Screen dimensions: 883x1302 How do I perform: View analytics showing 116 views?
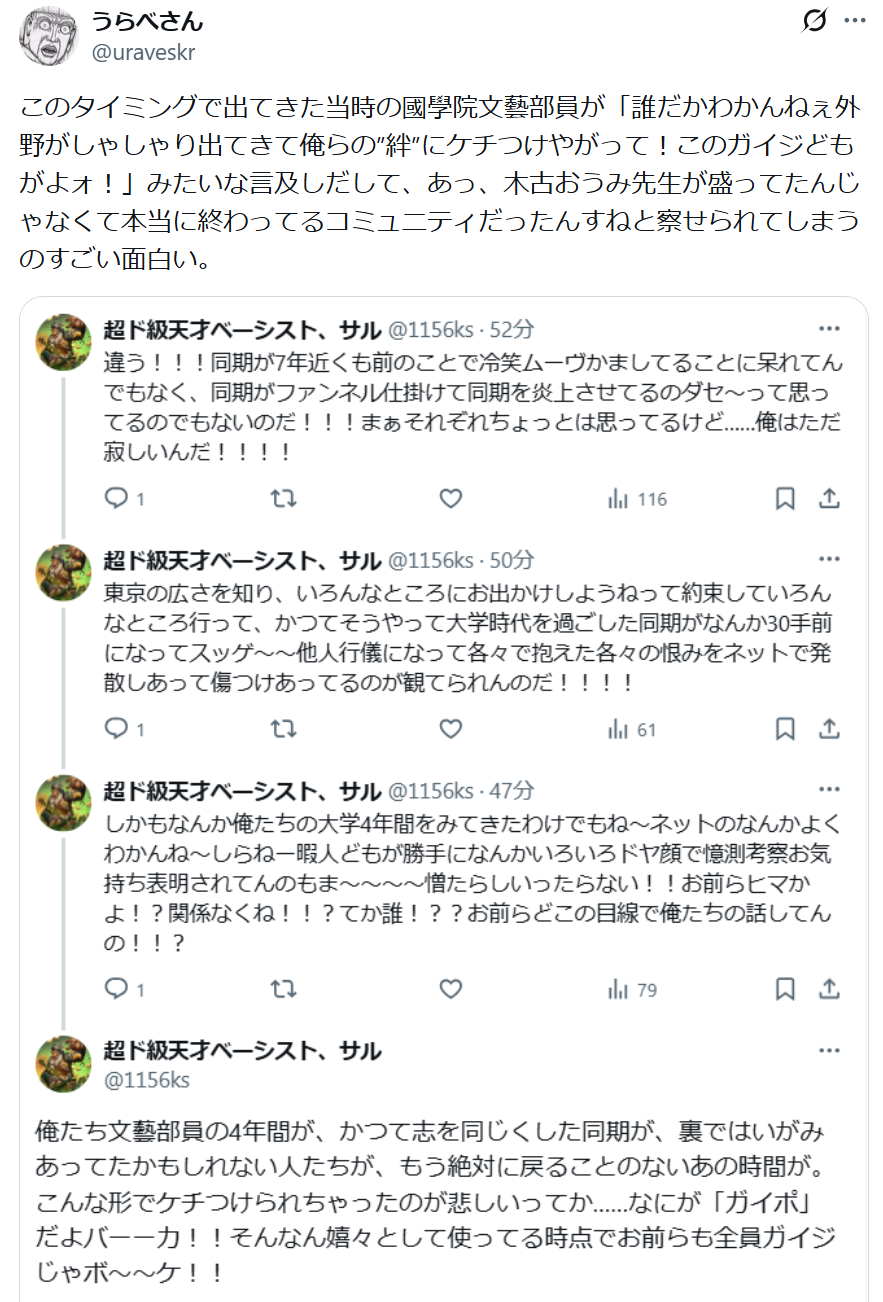(x=637, y=498)
